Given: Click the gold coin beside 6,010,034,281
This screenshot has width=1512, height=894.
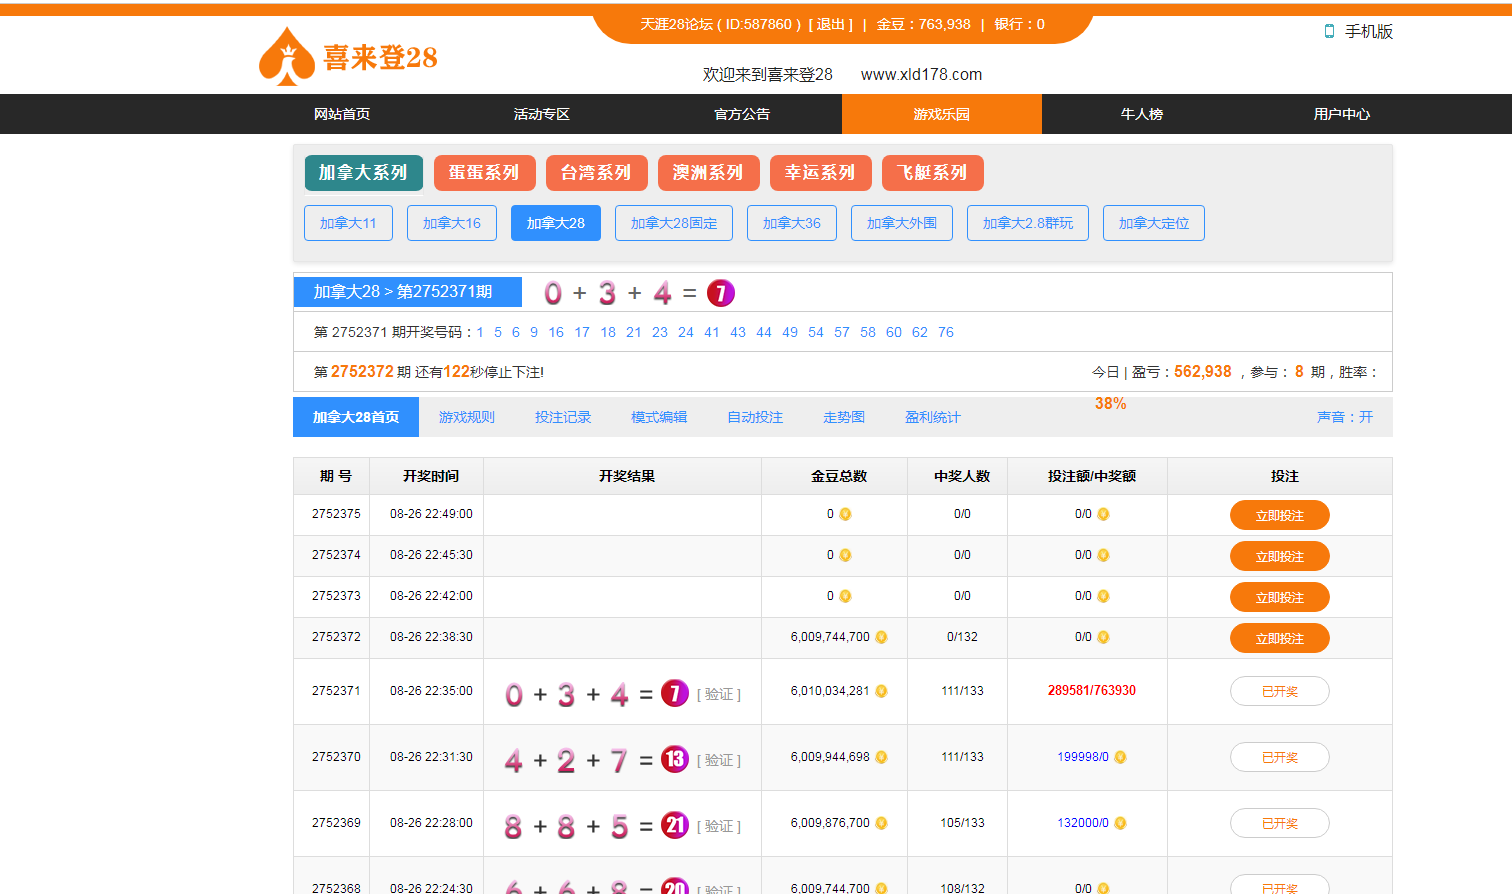Looking at the screenshot, I should (x=881, y=691).
